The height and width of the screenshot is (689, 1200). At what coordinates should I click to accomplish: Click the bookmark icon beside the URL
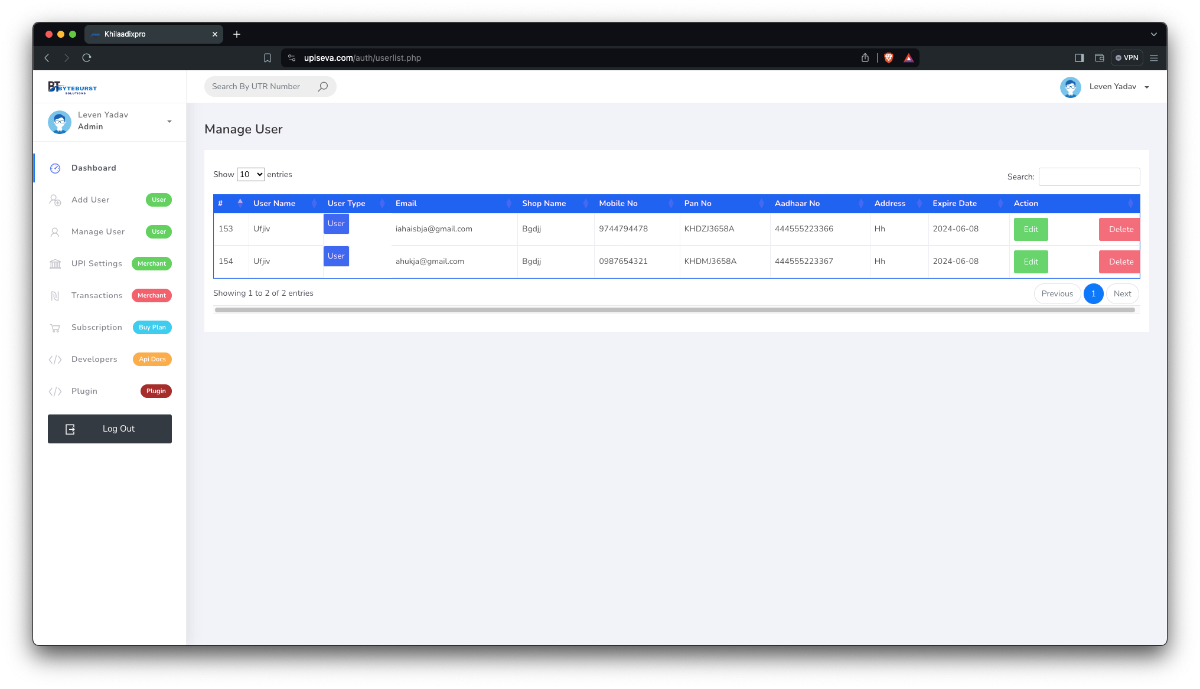click(267, 58)
